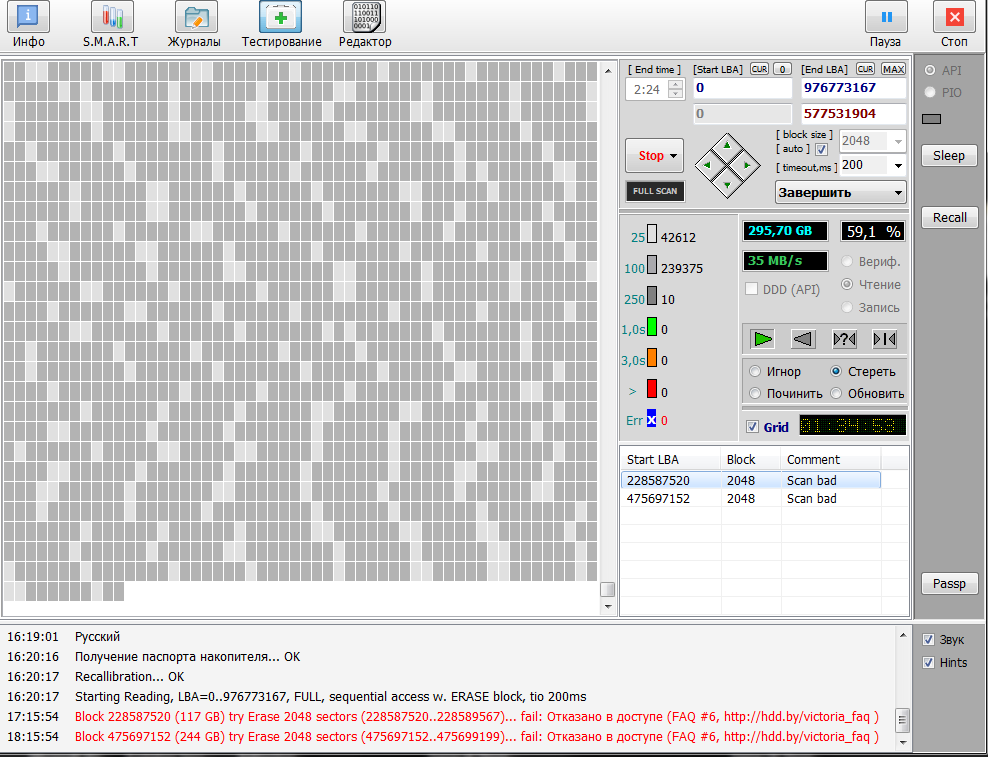Click the Sleep button

(x=949, y=155)
